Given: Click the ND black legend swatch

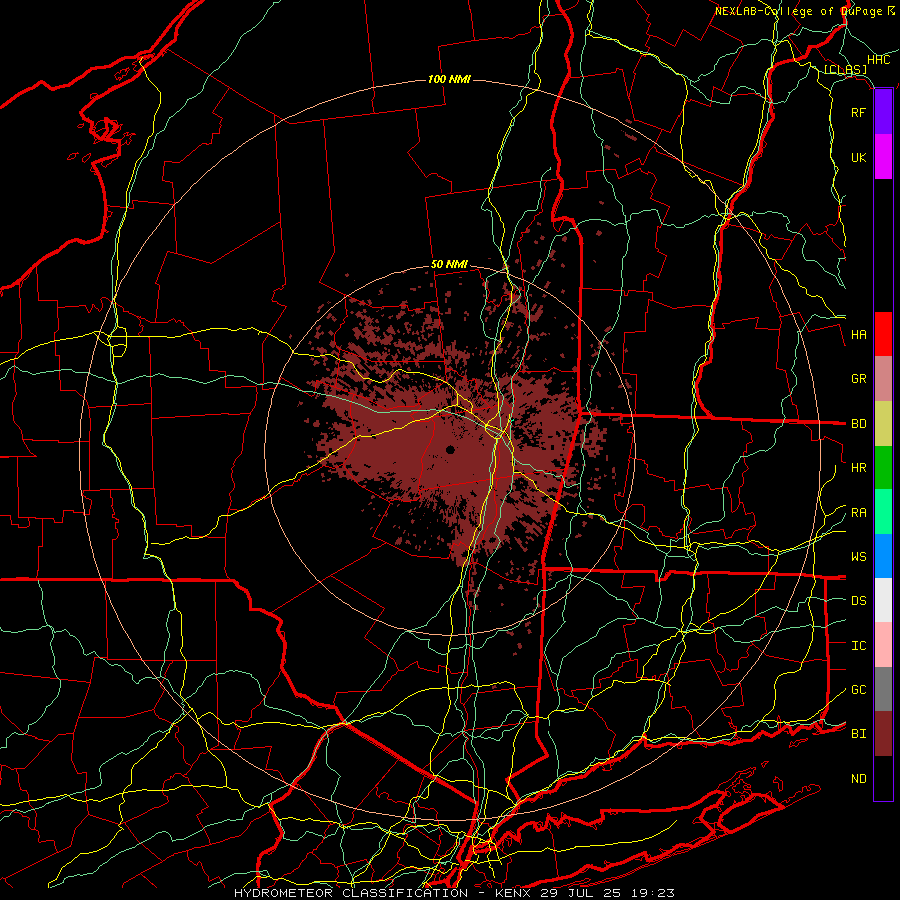Looking at the screenshot, I should tap(883, 778).
